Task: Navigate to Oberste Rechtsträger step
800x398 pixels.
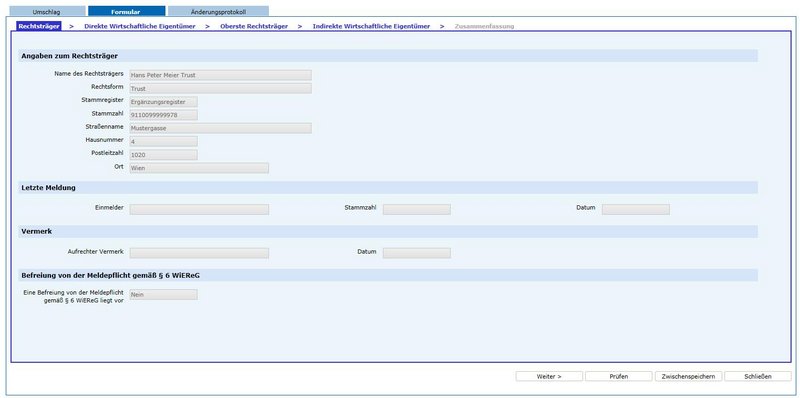Action: tap(254, 26)
